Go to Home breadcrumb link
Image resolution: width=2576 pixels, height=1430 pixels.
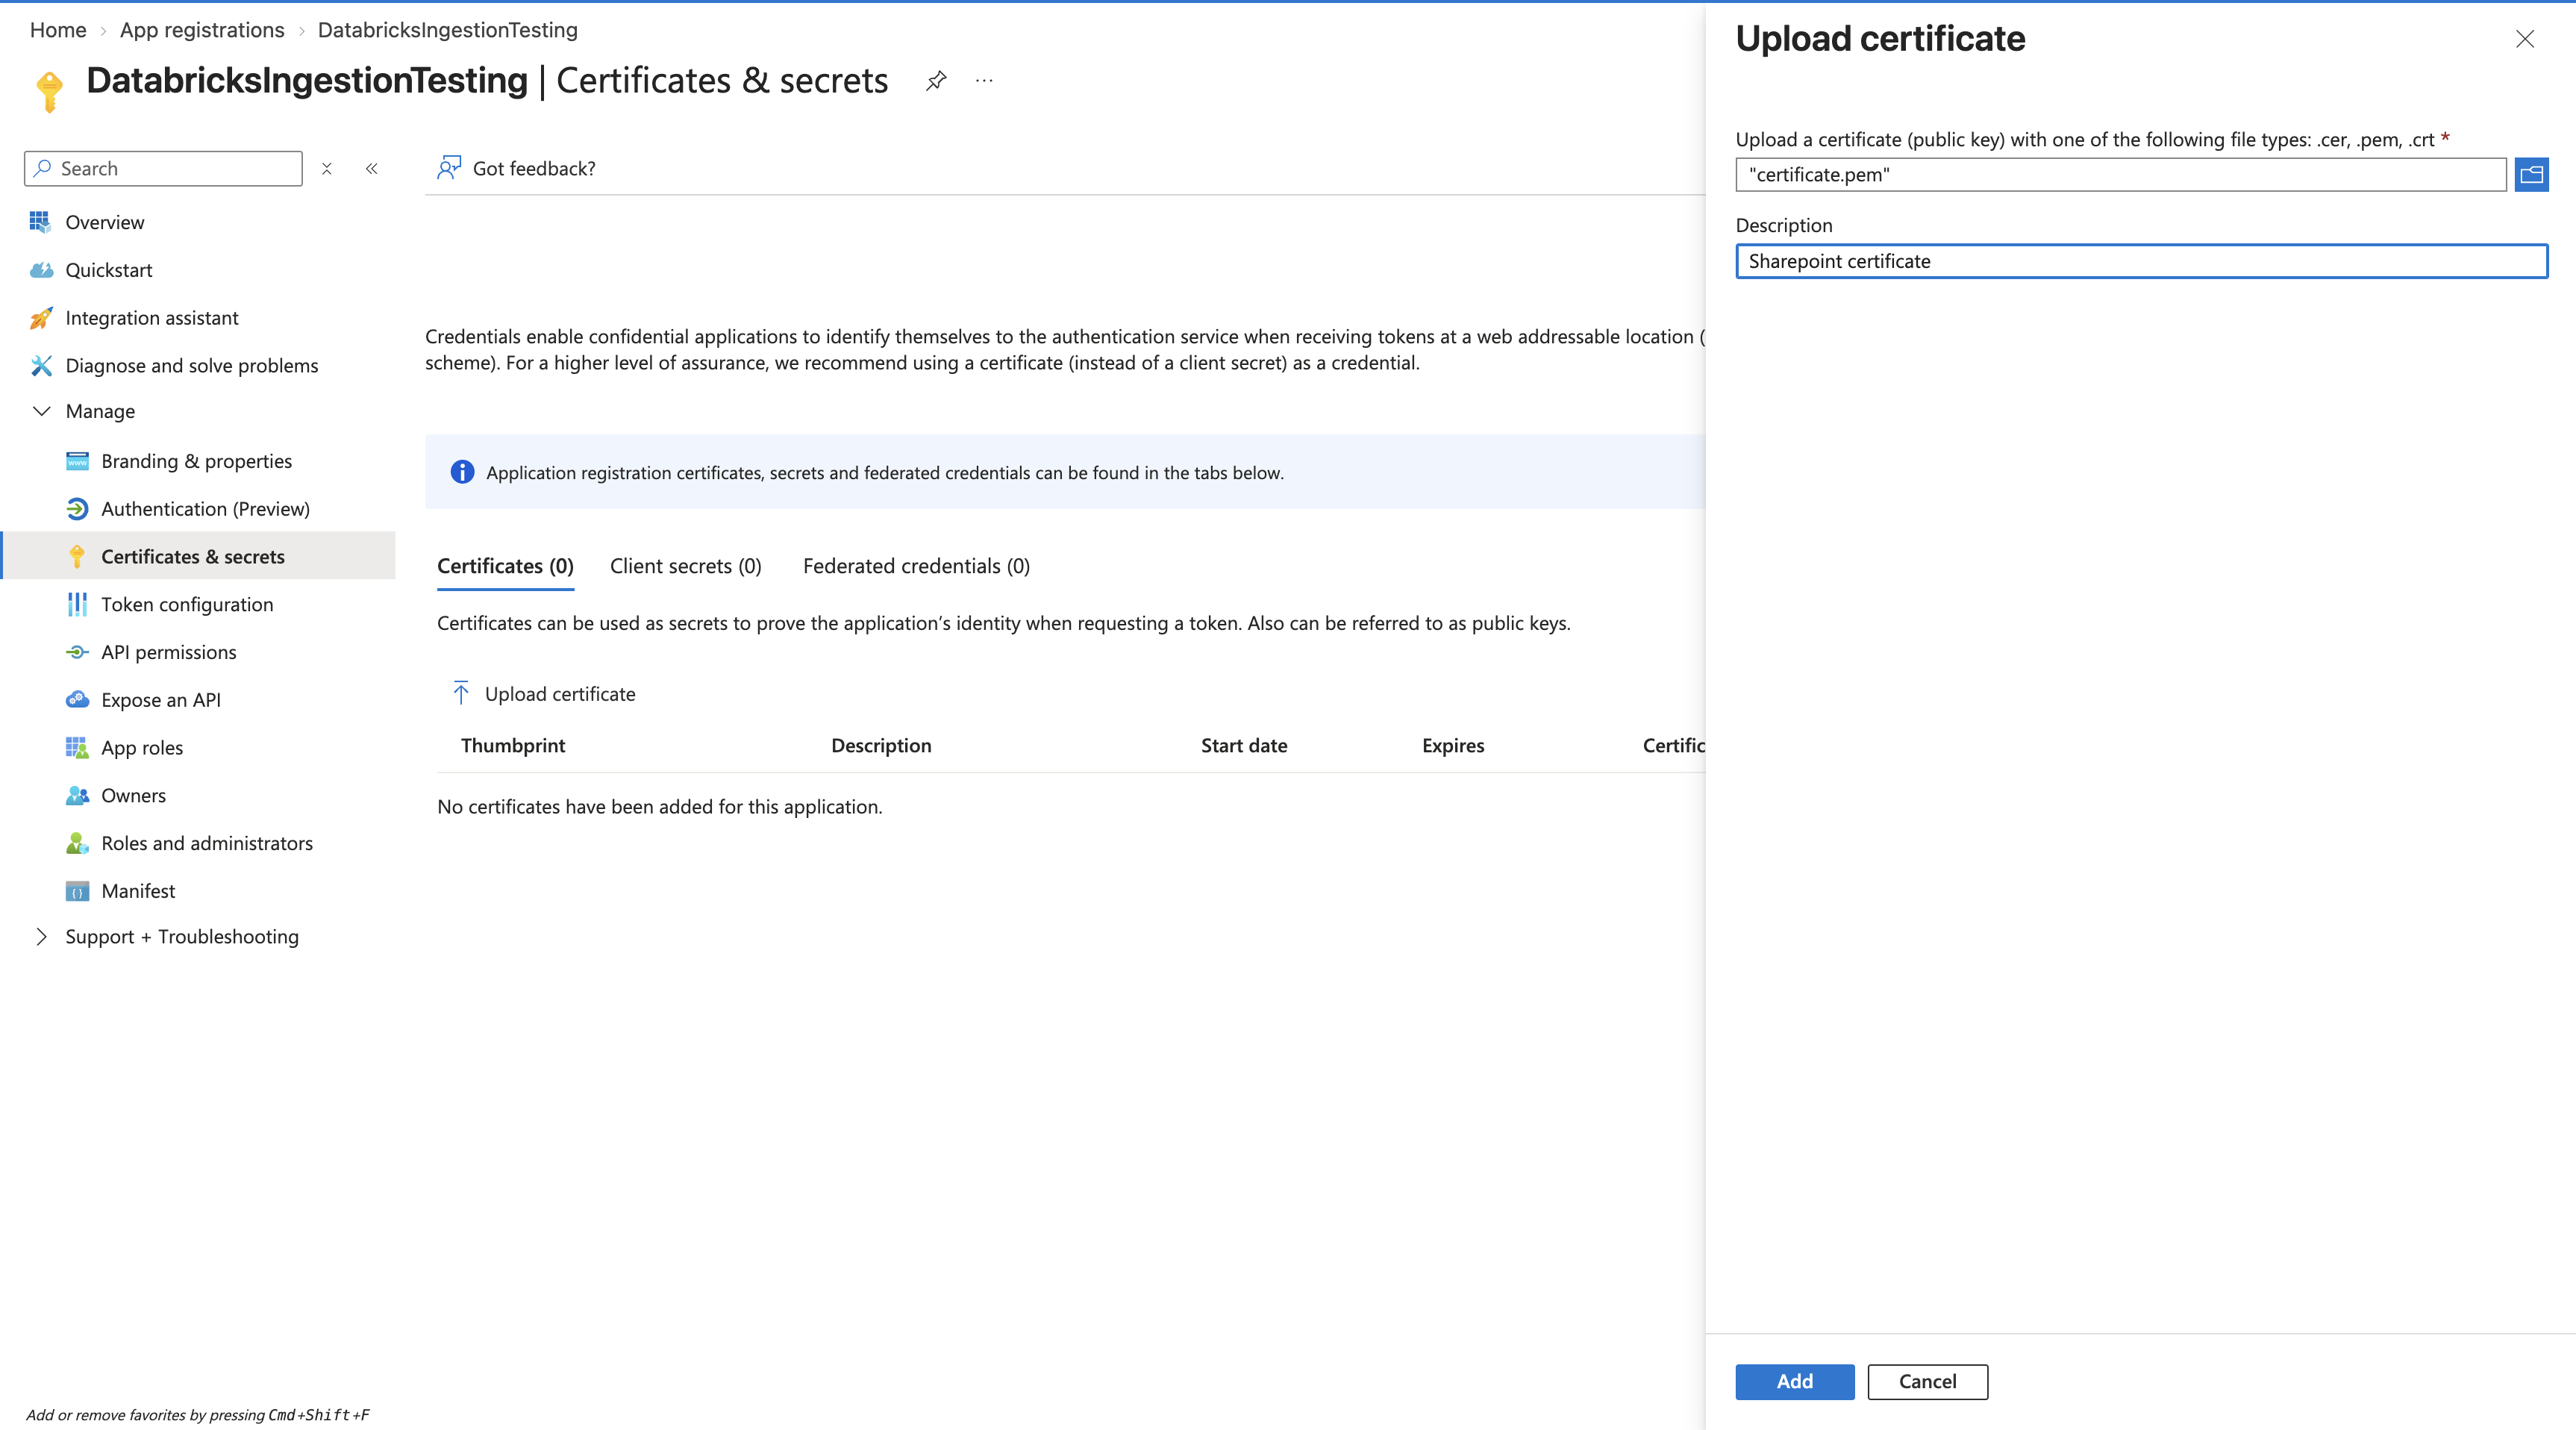58,30
